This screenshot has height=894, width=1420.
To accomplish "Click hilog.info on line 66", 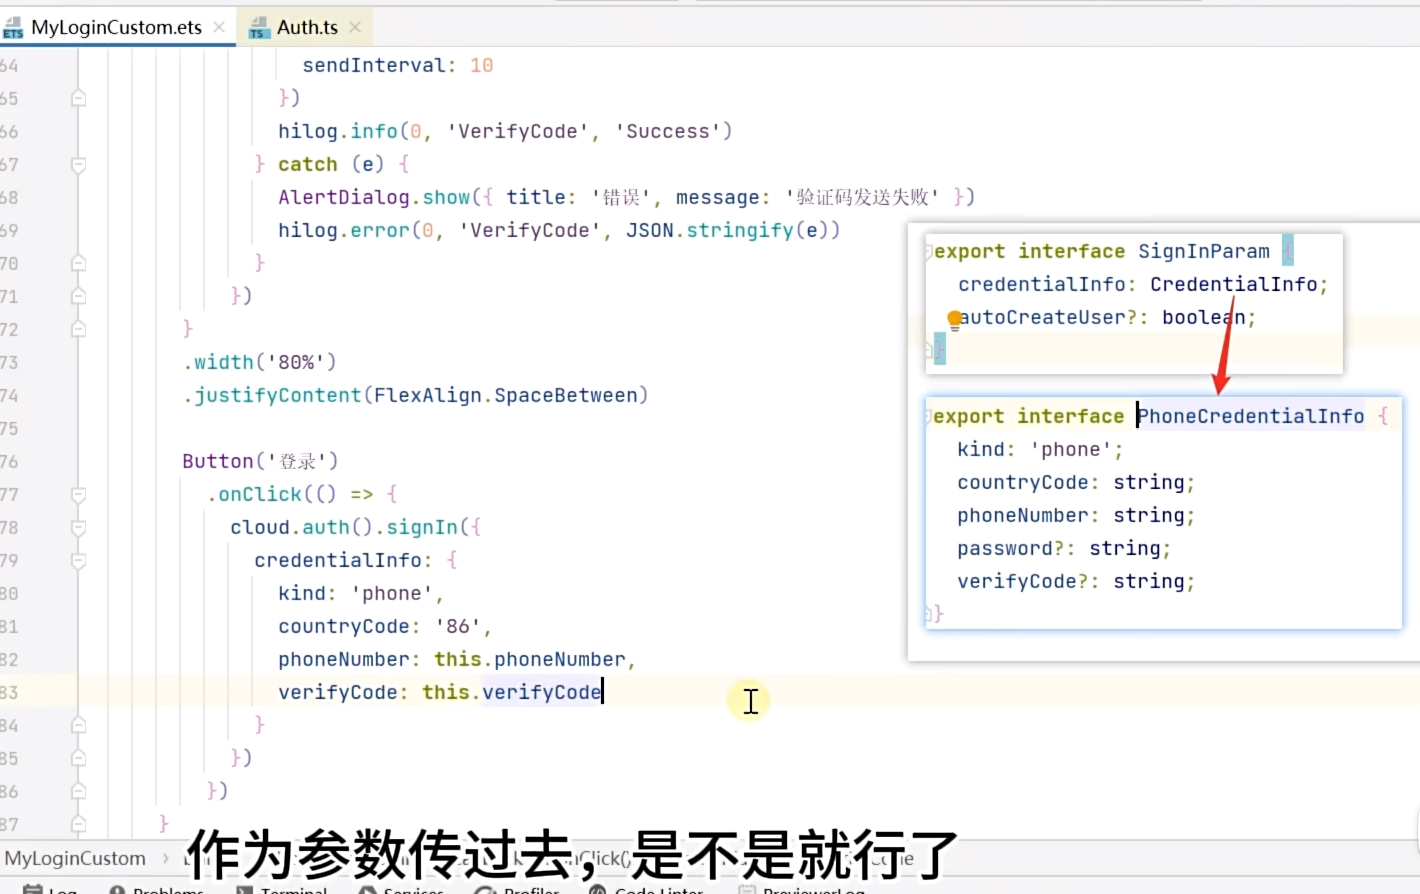I will (338, 131).
